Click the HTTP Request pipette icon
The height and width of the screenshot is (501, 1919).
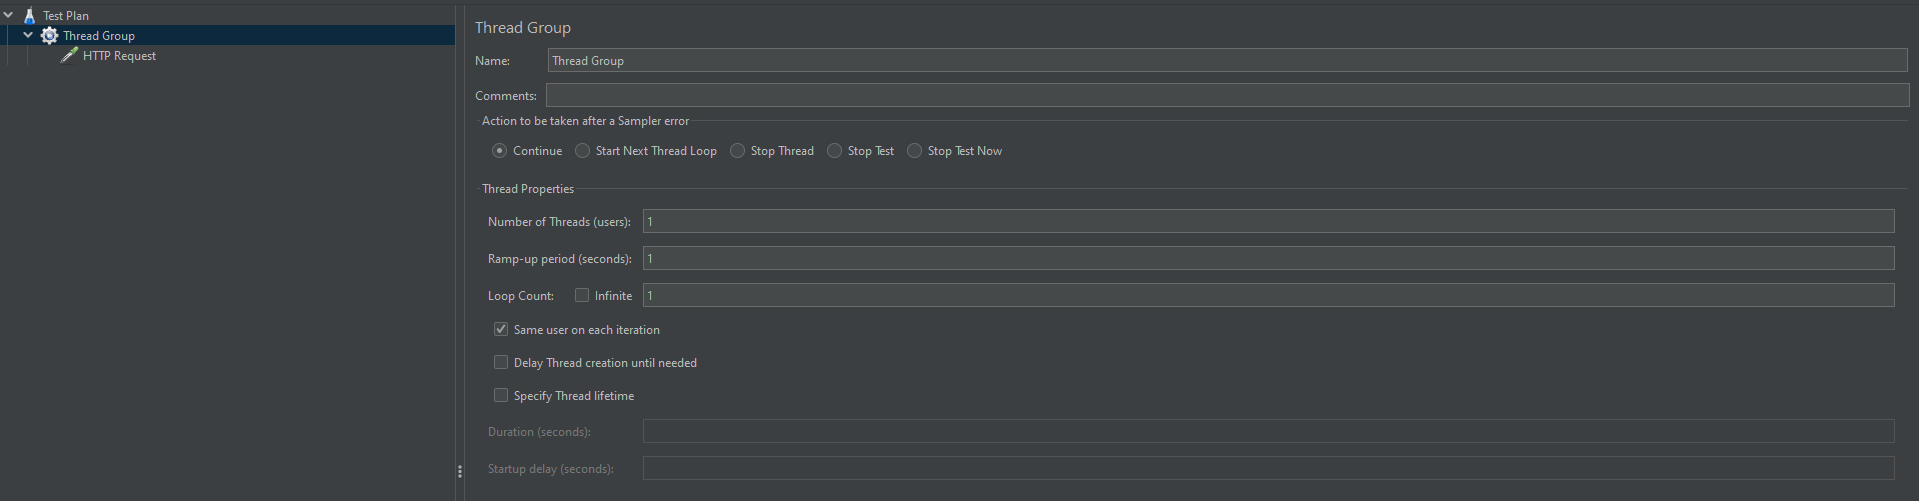coord(69,56)
